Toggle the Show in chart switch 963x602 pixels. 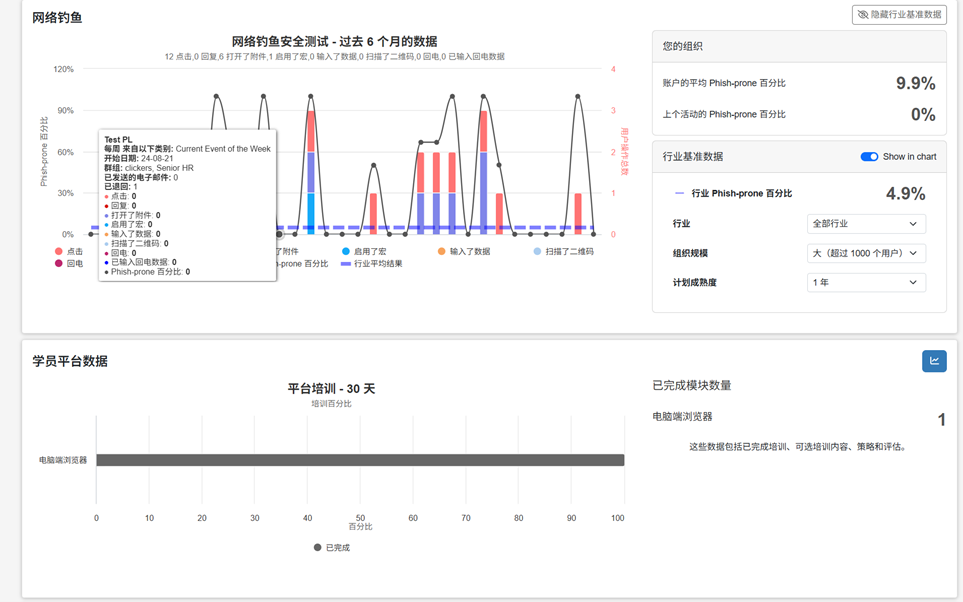[x=869, y=157]
